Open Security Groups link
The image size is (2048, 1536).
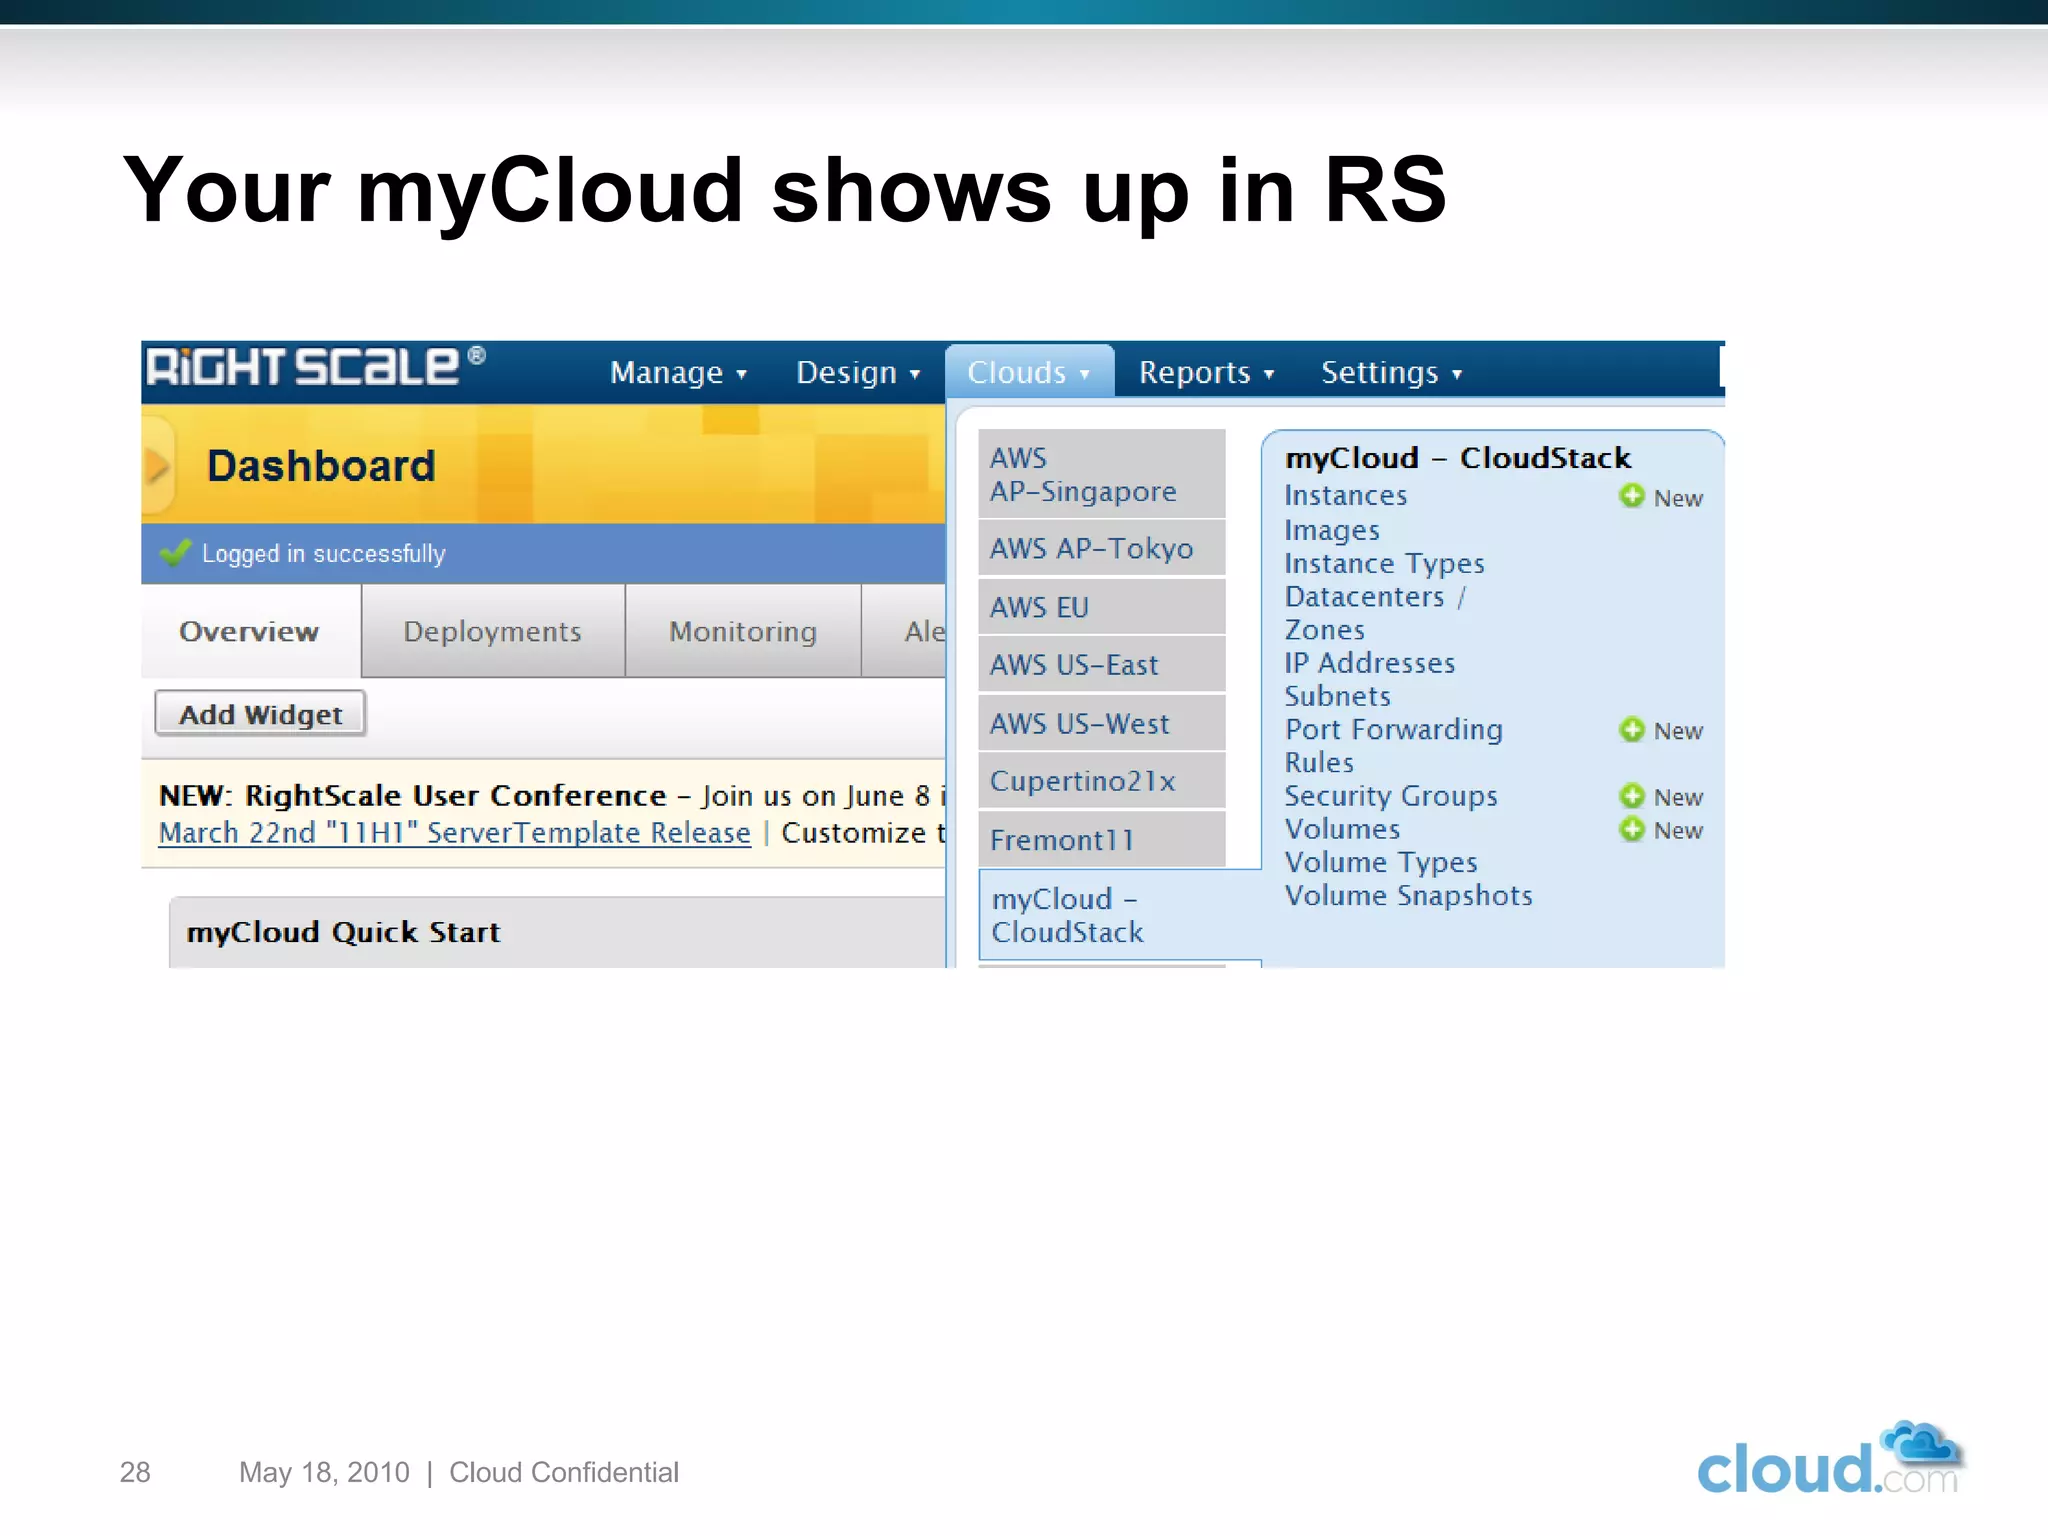pos(1391,796)
